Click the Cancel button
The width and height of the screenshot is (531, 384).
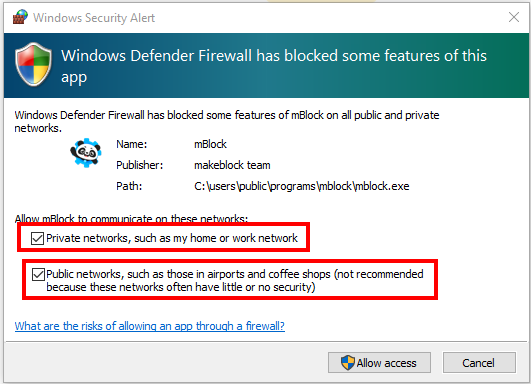(x=479, y=363)
